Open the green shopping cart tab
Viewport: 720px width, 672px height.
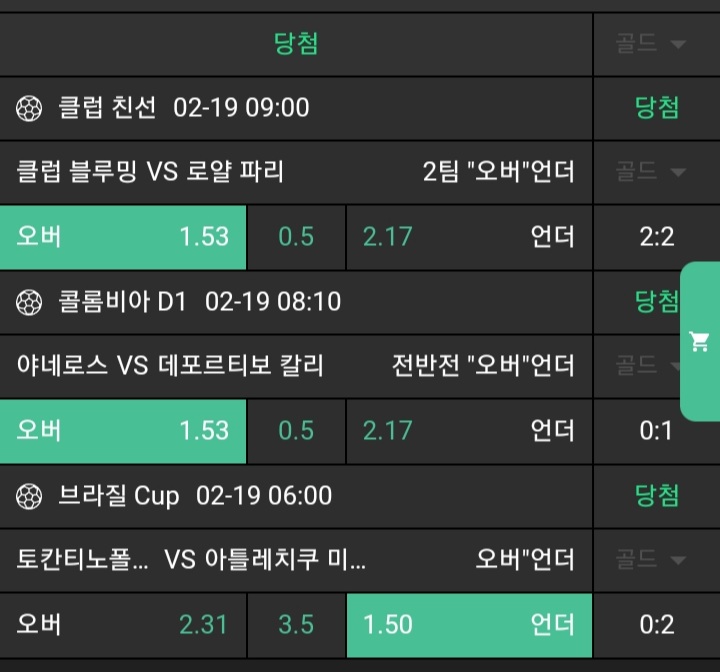[x=700, y=342]
